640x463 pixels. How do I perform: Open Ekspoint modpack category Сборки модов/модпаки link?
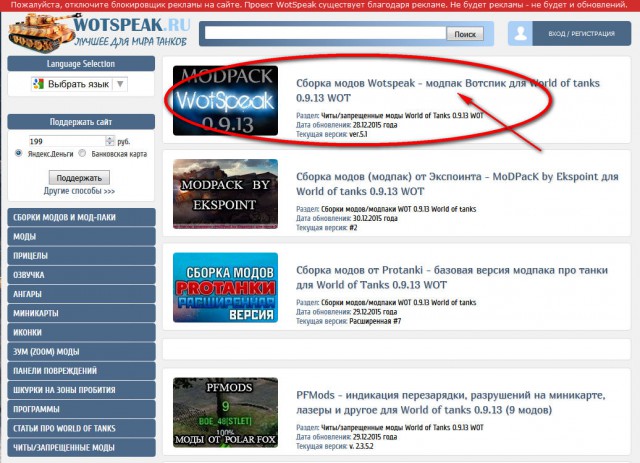[x=398, y=209]
